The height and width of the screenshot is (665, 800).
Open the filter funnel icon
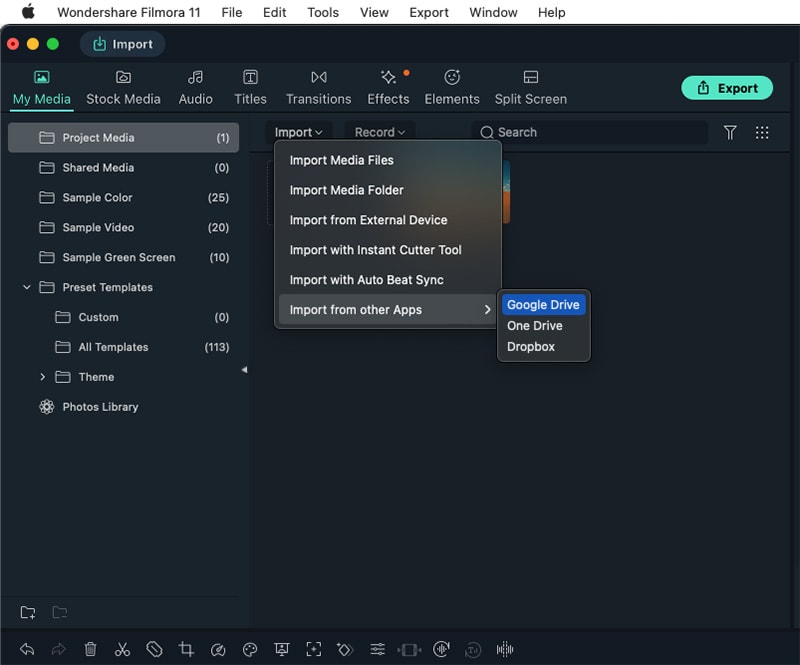pyautogui.click(x=730, y=133)
